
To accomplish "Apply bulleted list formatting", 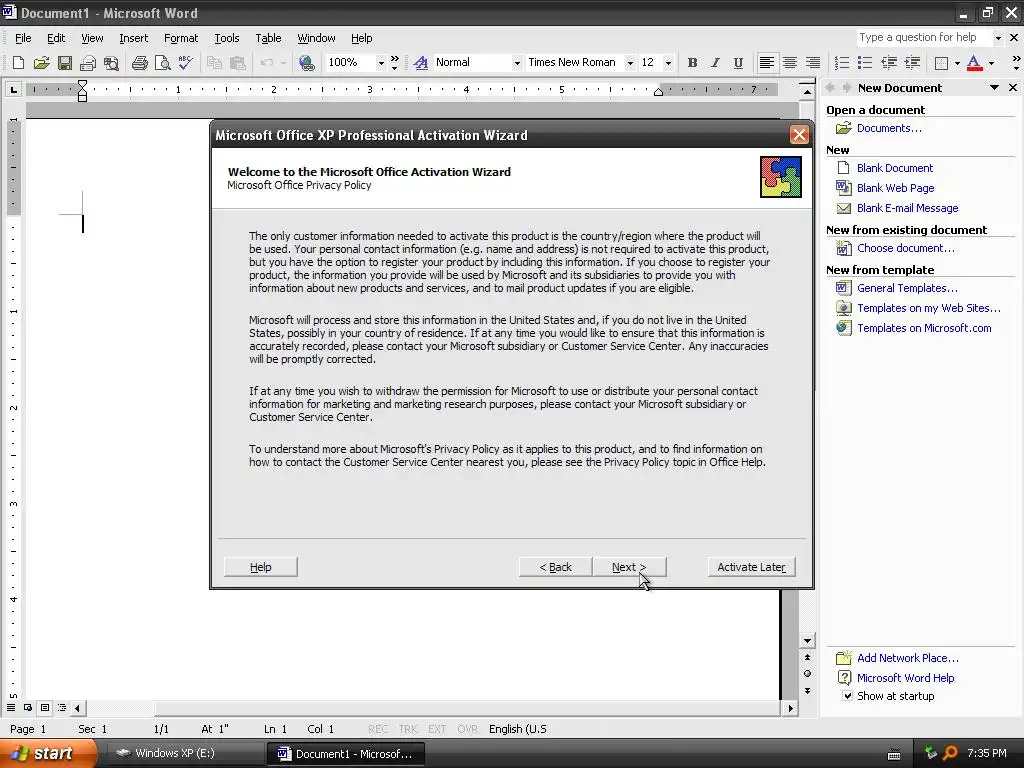I will tap(865, 63).
